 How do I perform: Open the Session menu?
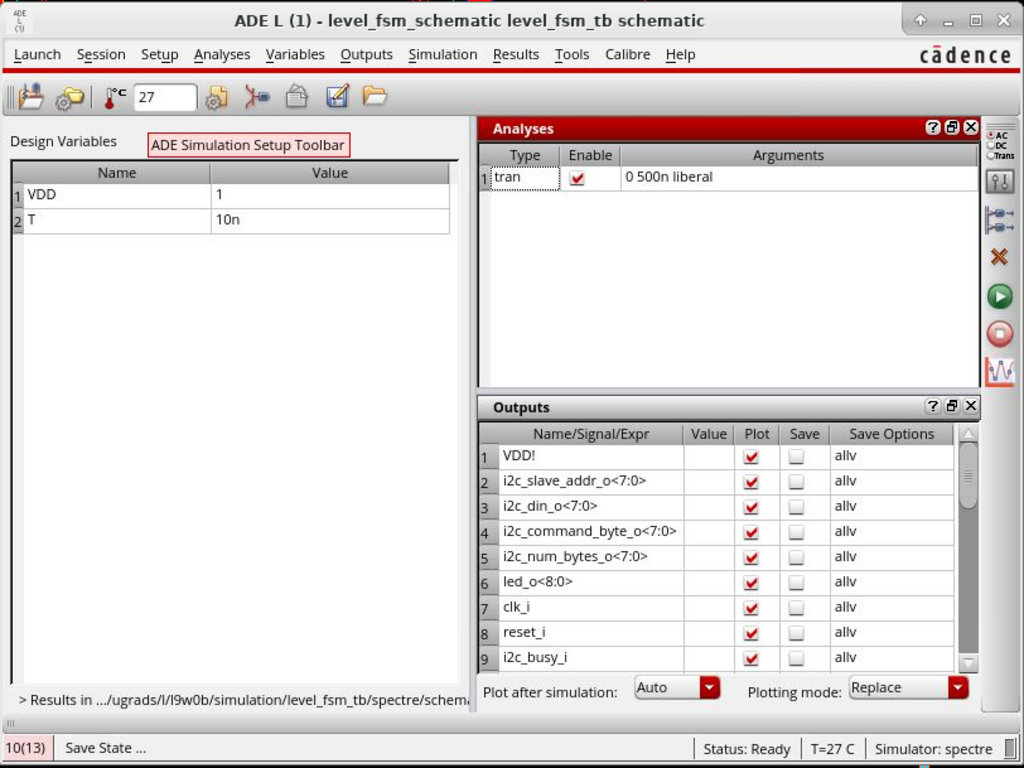click(x=101, y=55)
